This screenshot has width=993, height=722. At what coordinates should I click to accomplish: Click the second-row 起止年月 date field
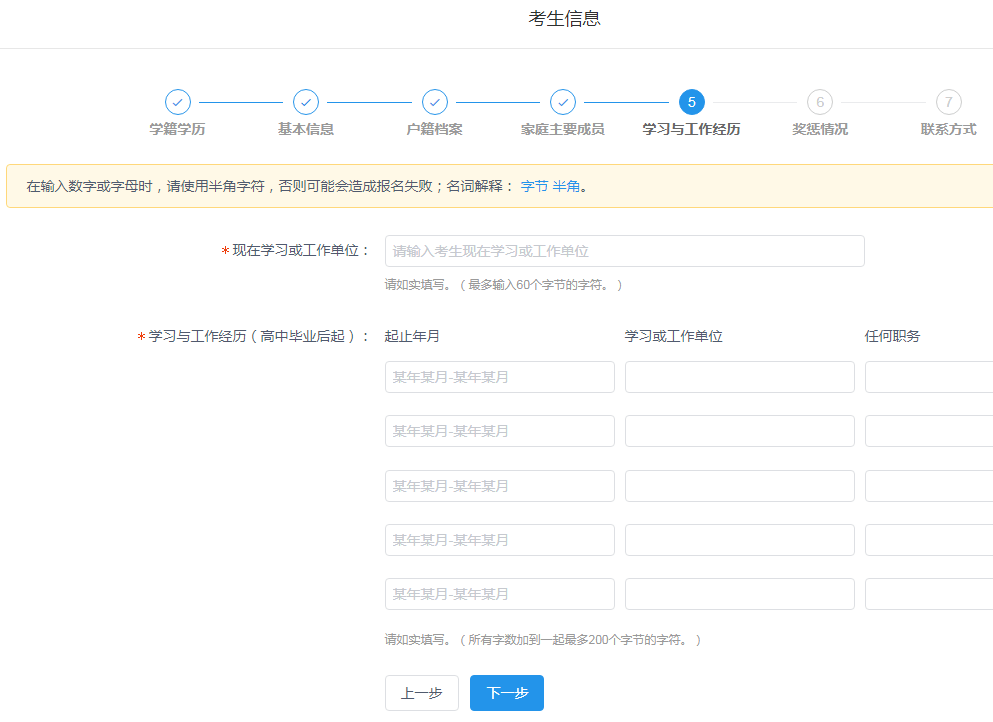point(500,431)
